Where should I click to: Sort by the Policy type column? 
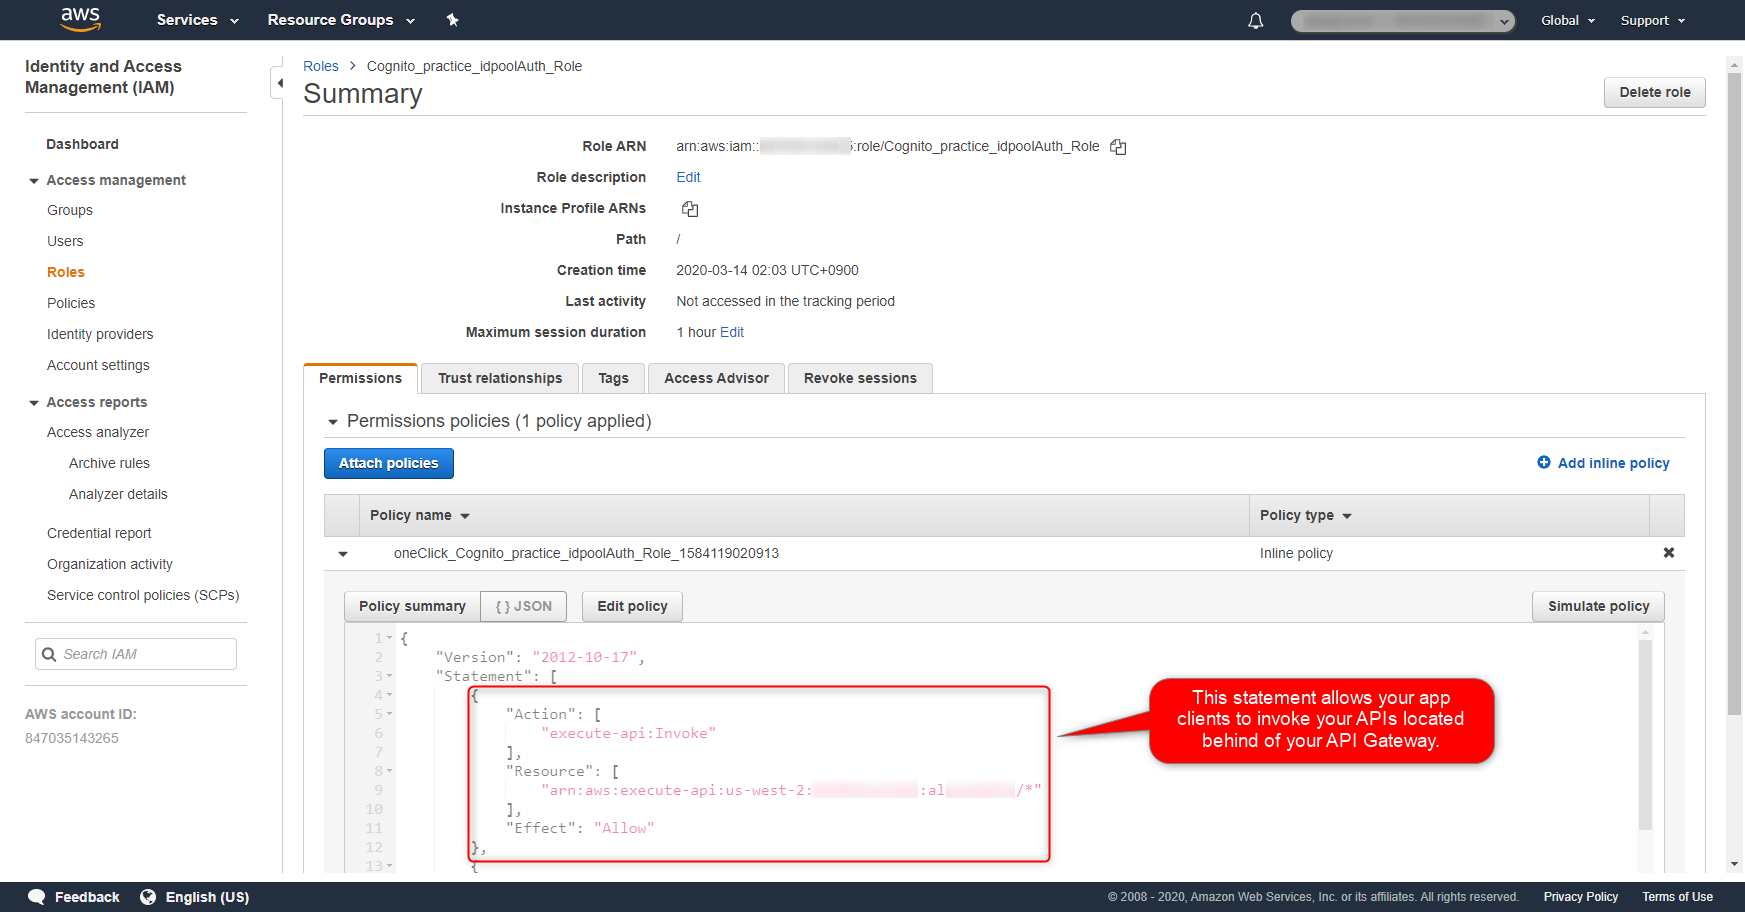[1306, 516]
